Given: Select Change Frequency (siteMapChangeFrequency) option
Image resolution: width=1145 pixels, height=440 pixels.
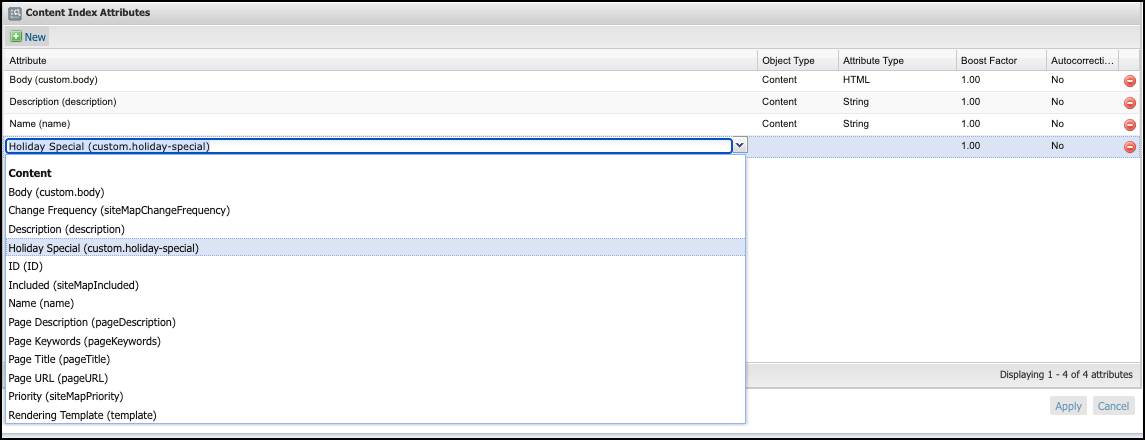Looking at the screenshot, I should tap(375, 211).
